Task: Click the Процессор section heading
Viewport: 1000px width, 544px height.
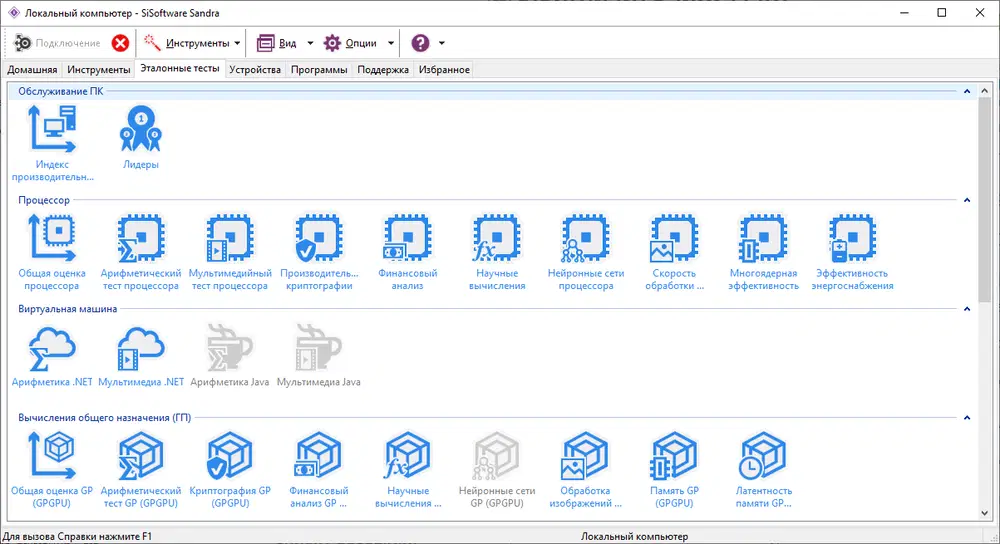Action: (44, 200)
